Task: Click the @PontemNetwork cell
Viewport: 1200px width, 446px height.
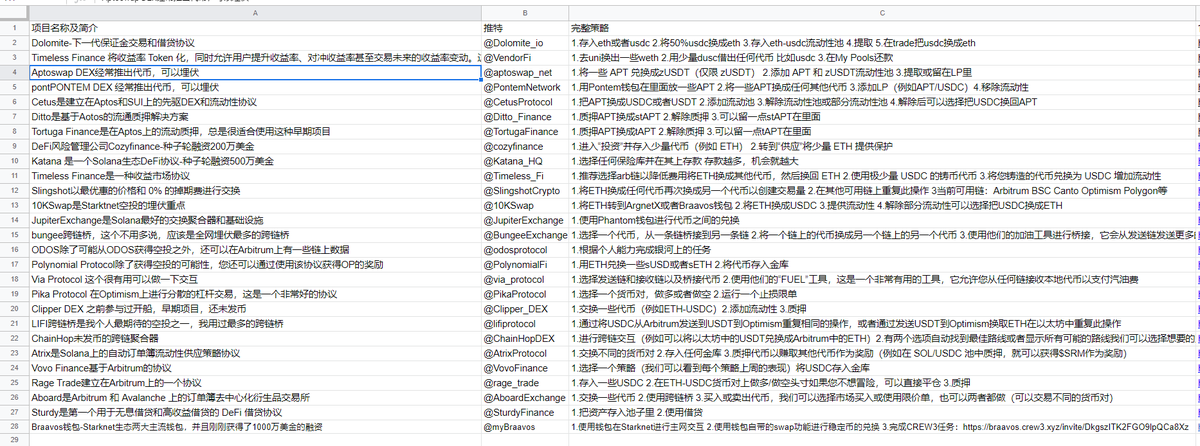Action: 524,87
